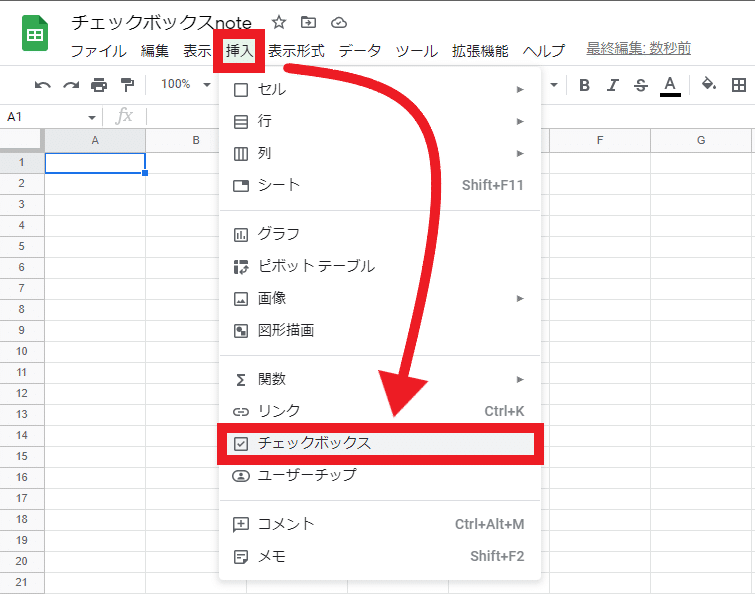Screen dimensions: 755x594
Task: Expand the 画像 submenu
Action: (x=379, y=298)
